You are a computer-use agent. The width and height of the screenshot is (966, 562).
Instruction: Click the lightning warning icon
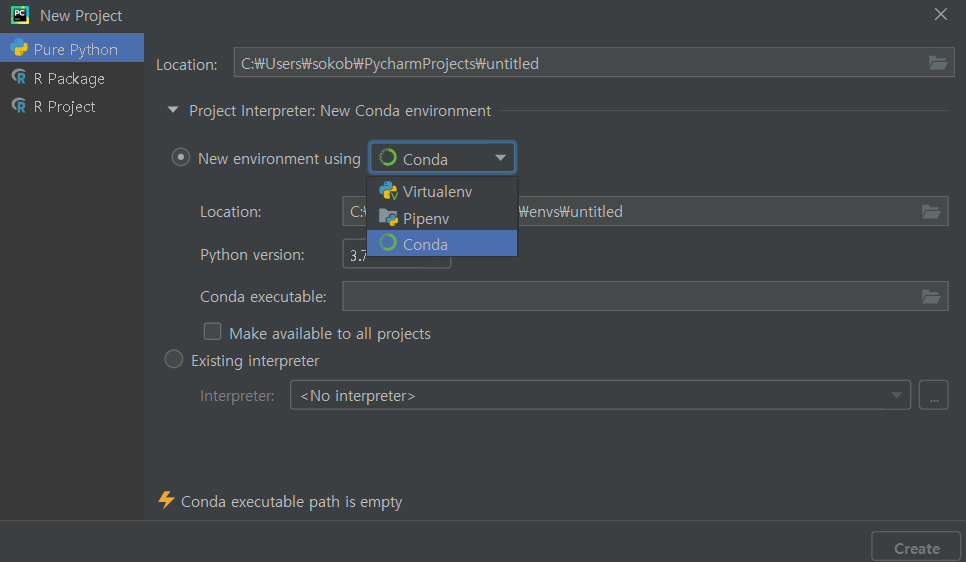tap(166, 500)
